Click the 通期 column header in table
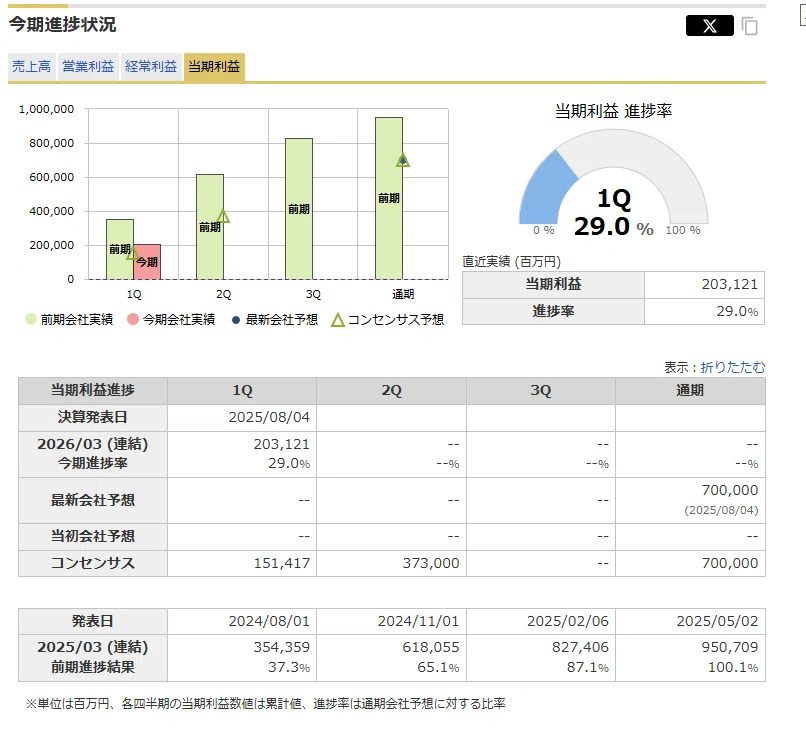 coord(690,391)
